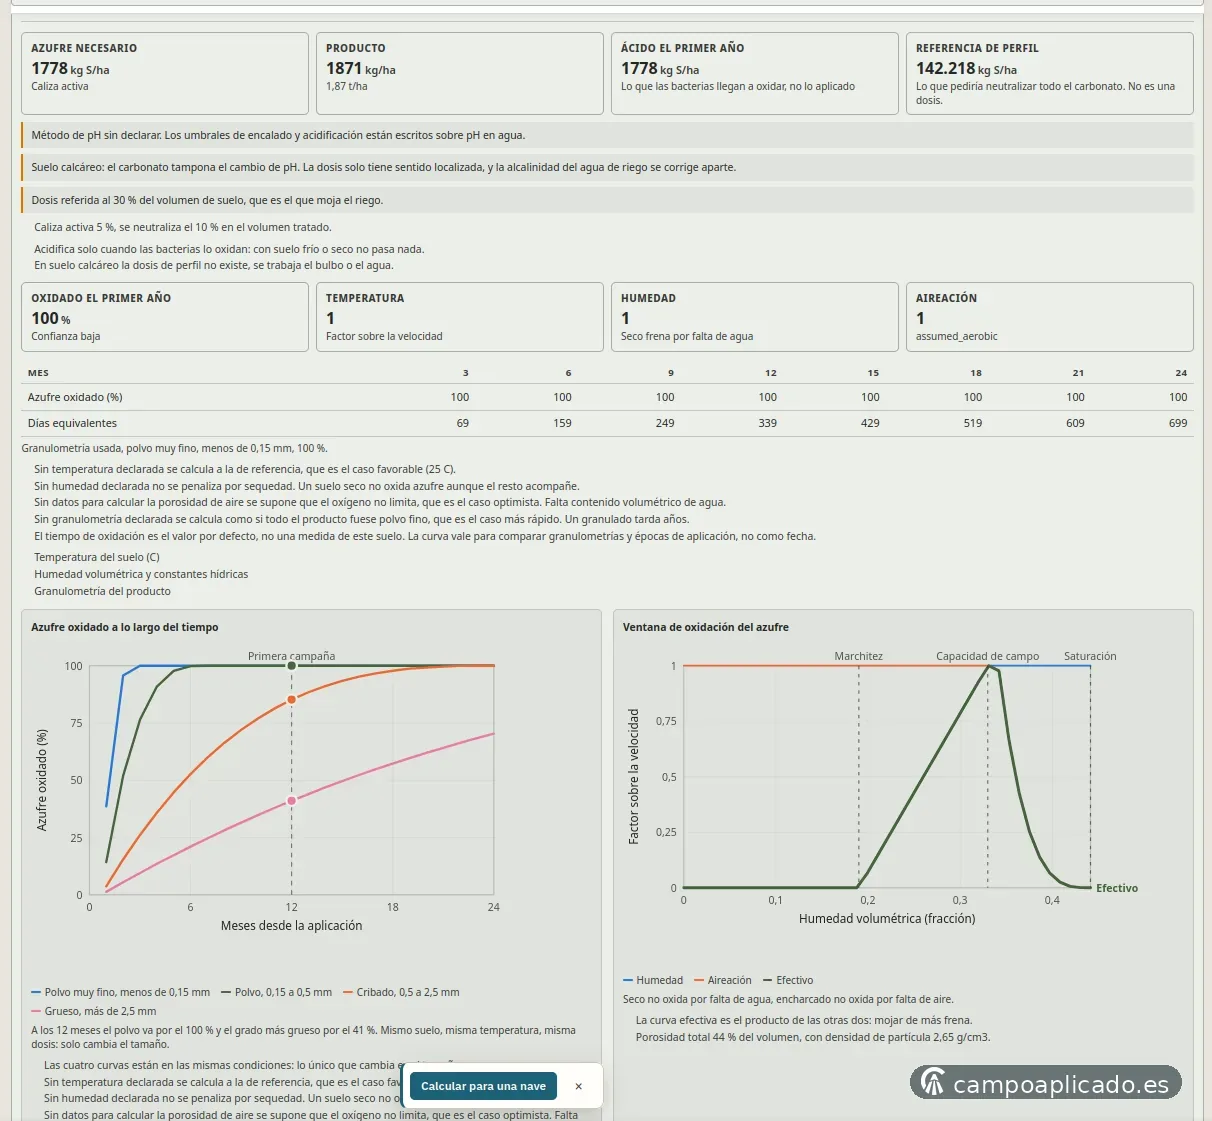Select the "Polvo muy fino, menos de 0,15 mm" legend entry

[121, 992]
